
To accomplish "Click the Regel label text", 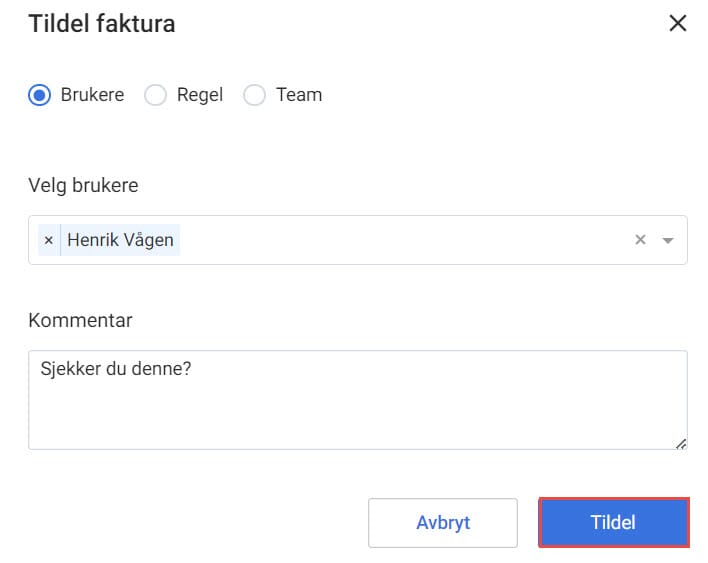I will coord(200,95).
